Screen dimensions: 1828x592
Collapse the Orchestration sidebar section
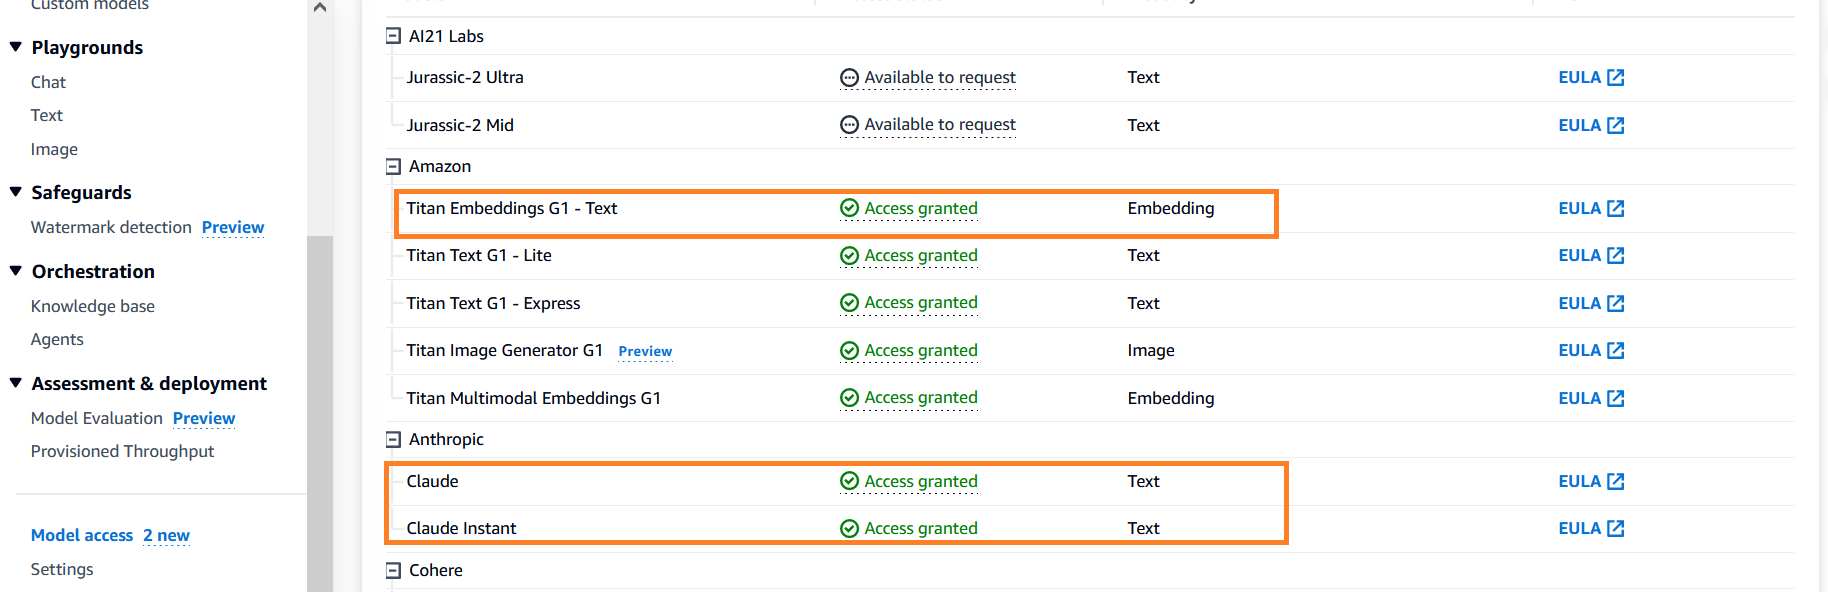coord(16,271)
